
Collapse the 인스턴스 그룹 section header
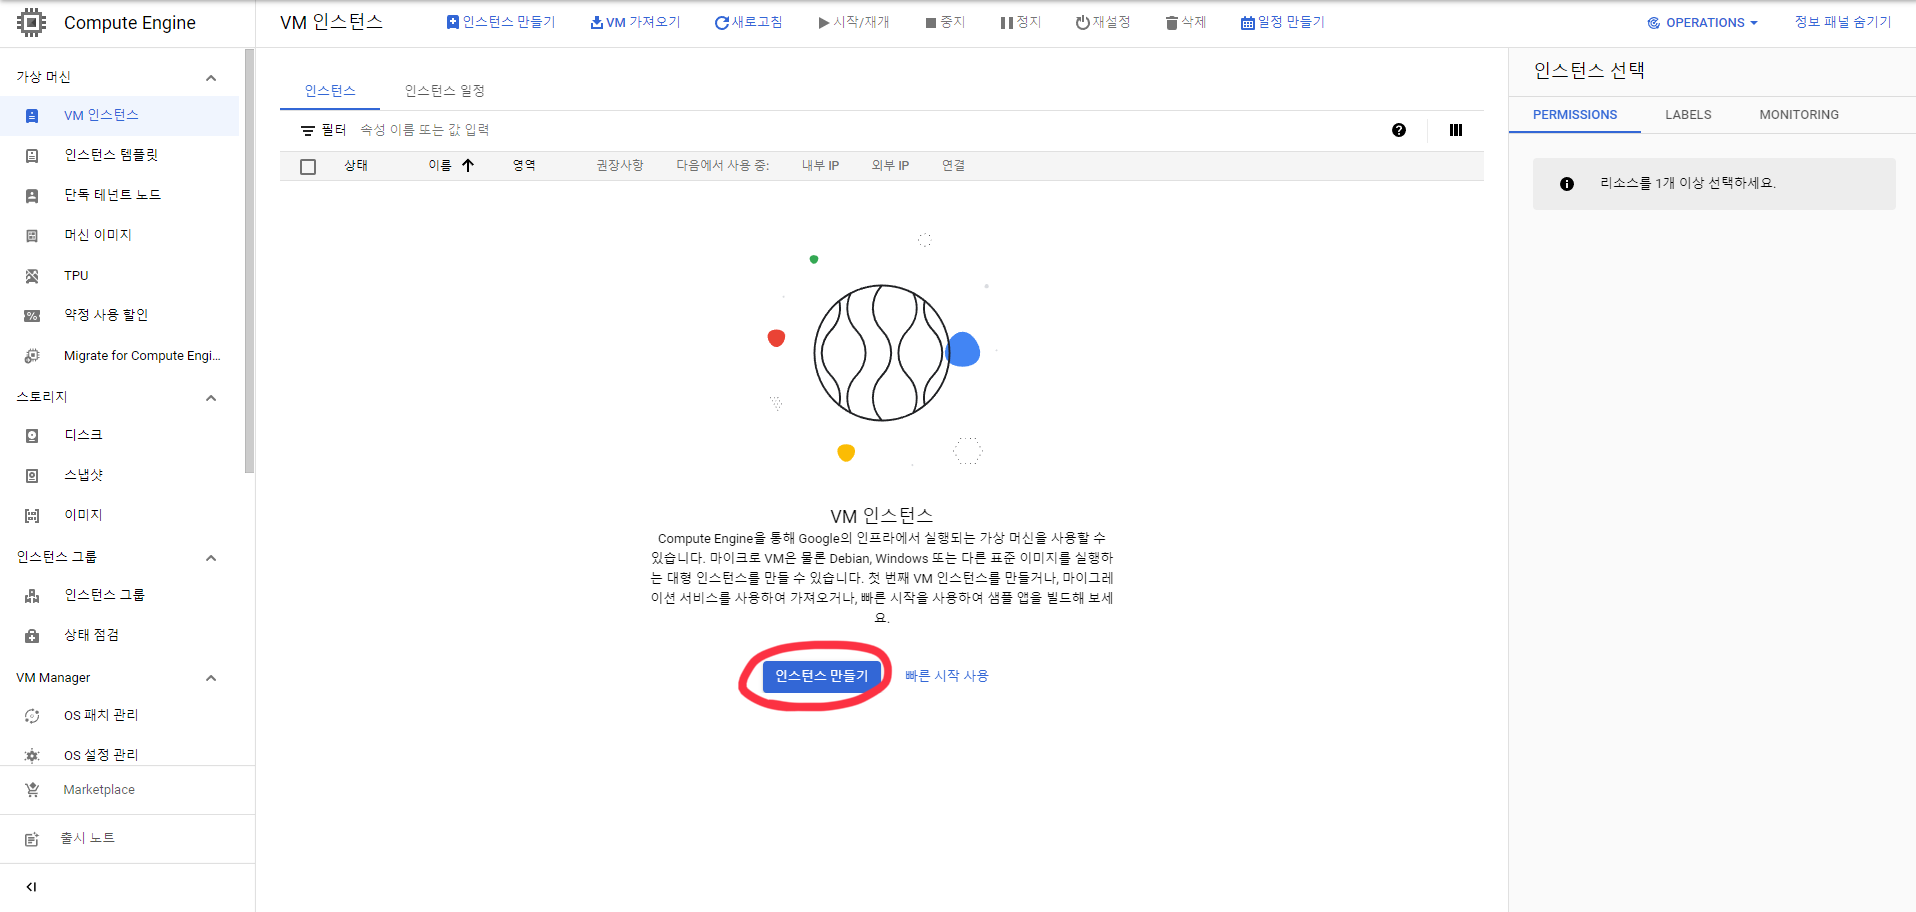coord(211,558)
